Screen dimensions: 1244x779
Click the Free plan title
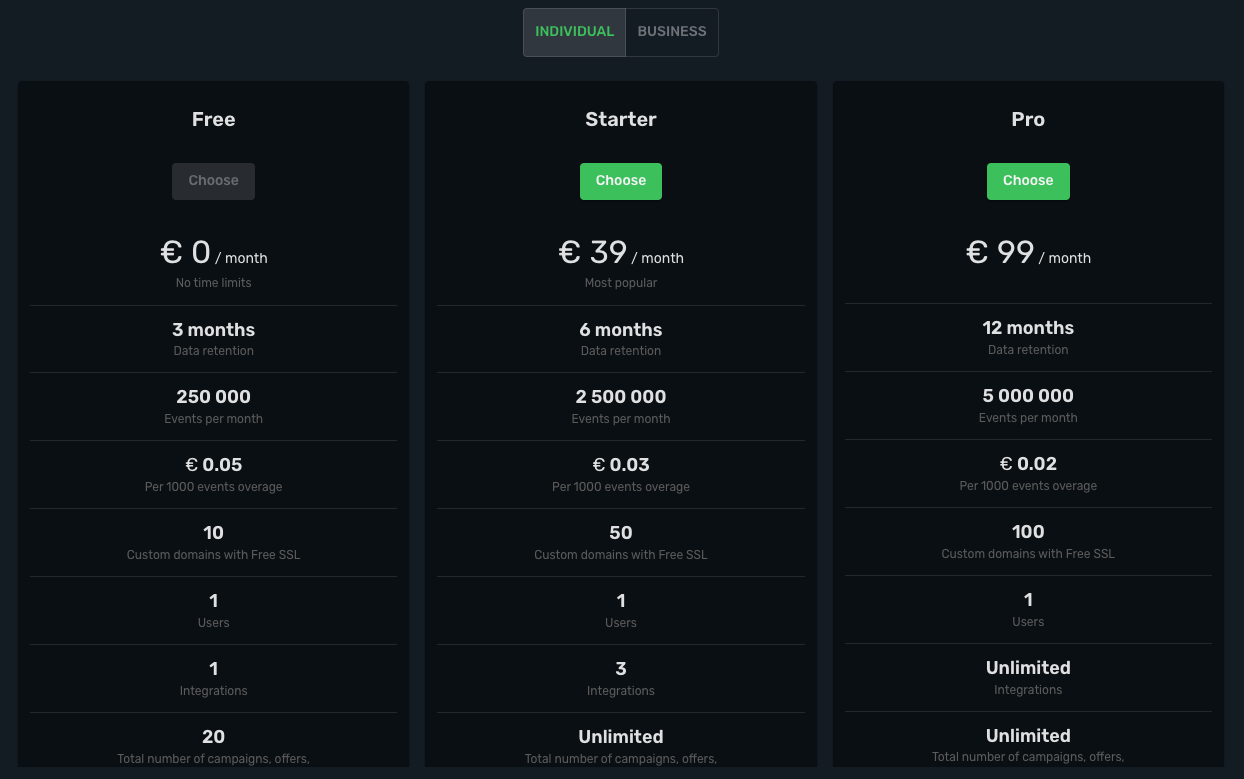213,119
